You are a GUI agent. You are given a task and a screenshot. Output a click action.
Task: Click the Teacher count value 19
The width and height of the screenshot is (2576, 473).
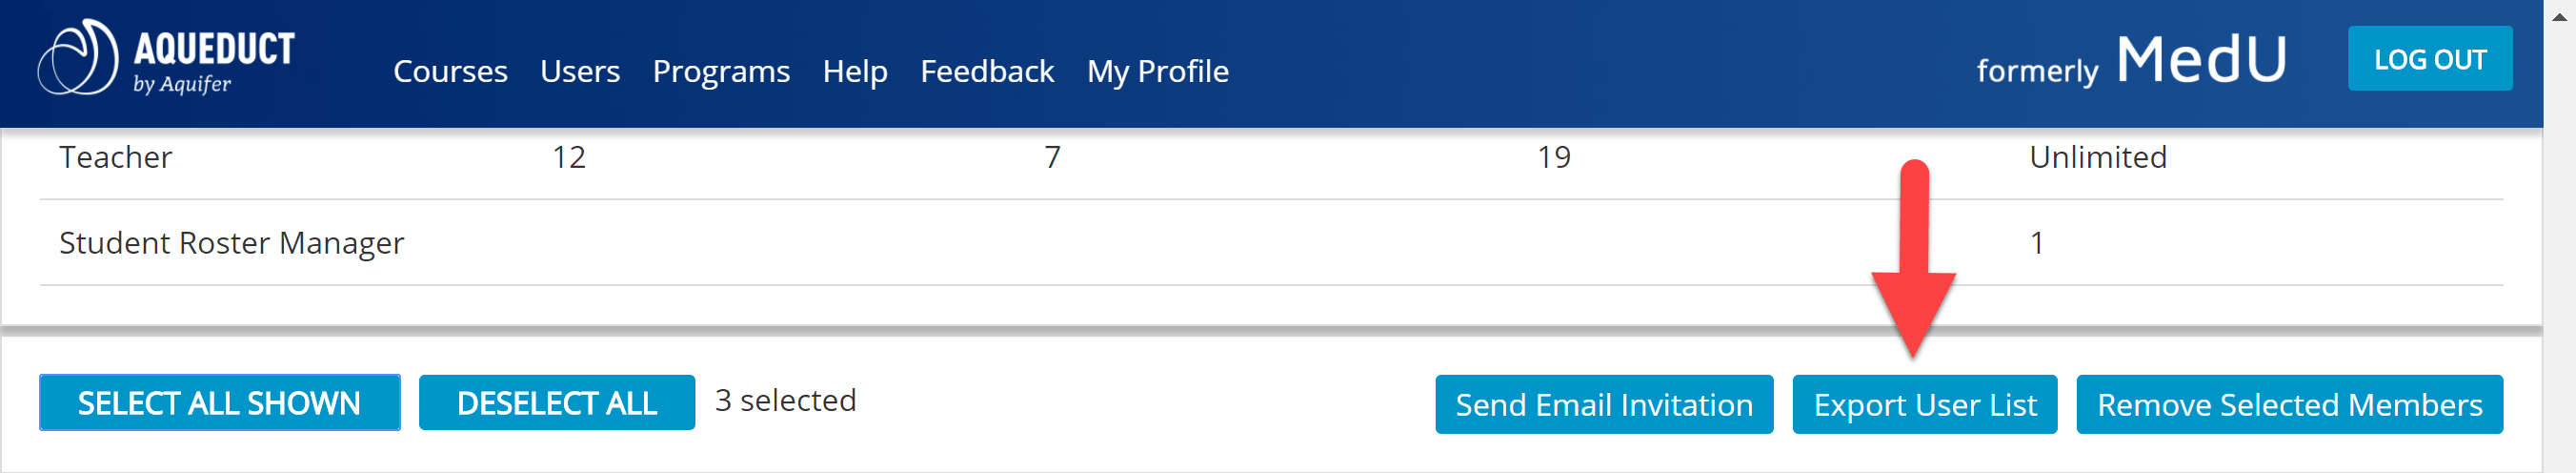click(x=1553, y=157)
